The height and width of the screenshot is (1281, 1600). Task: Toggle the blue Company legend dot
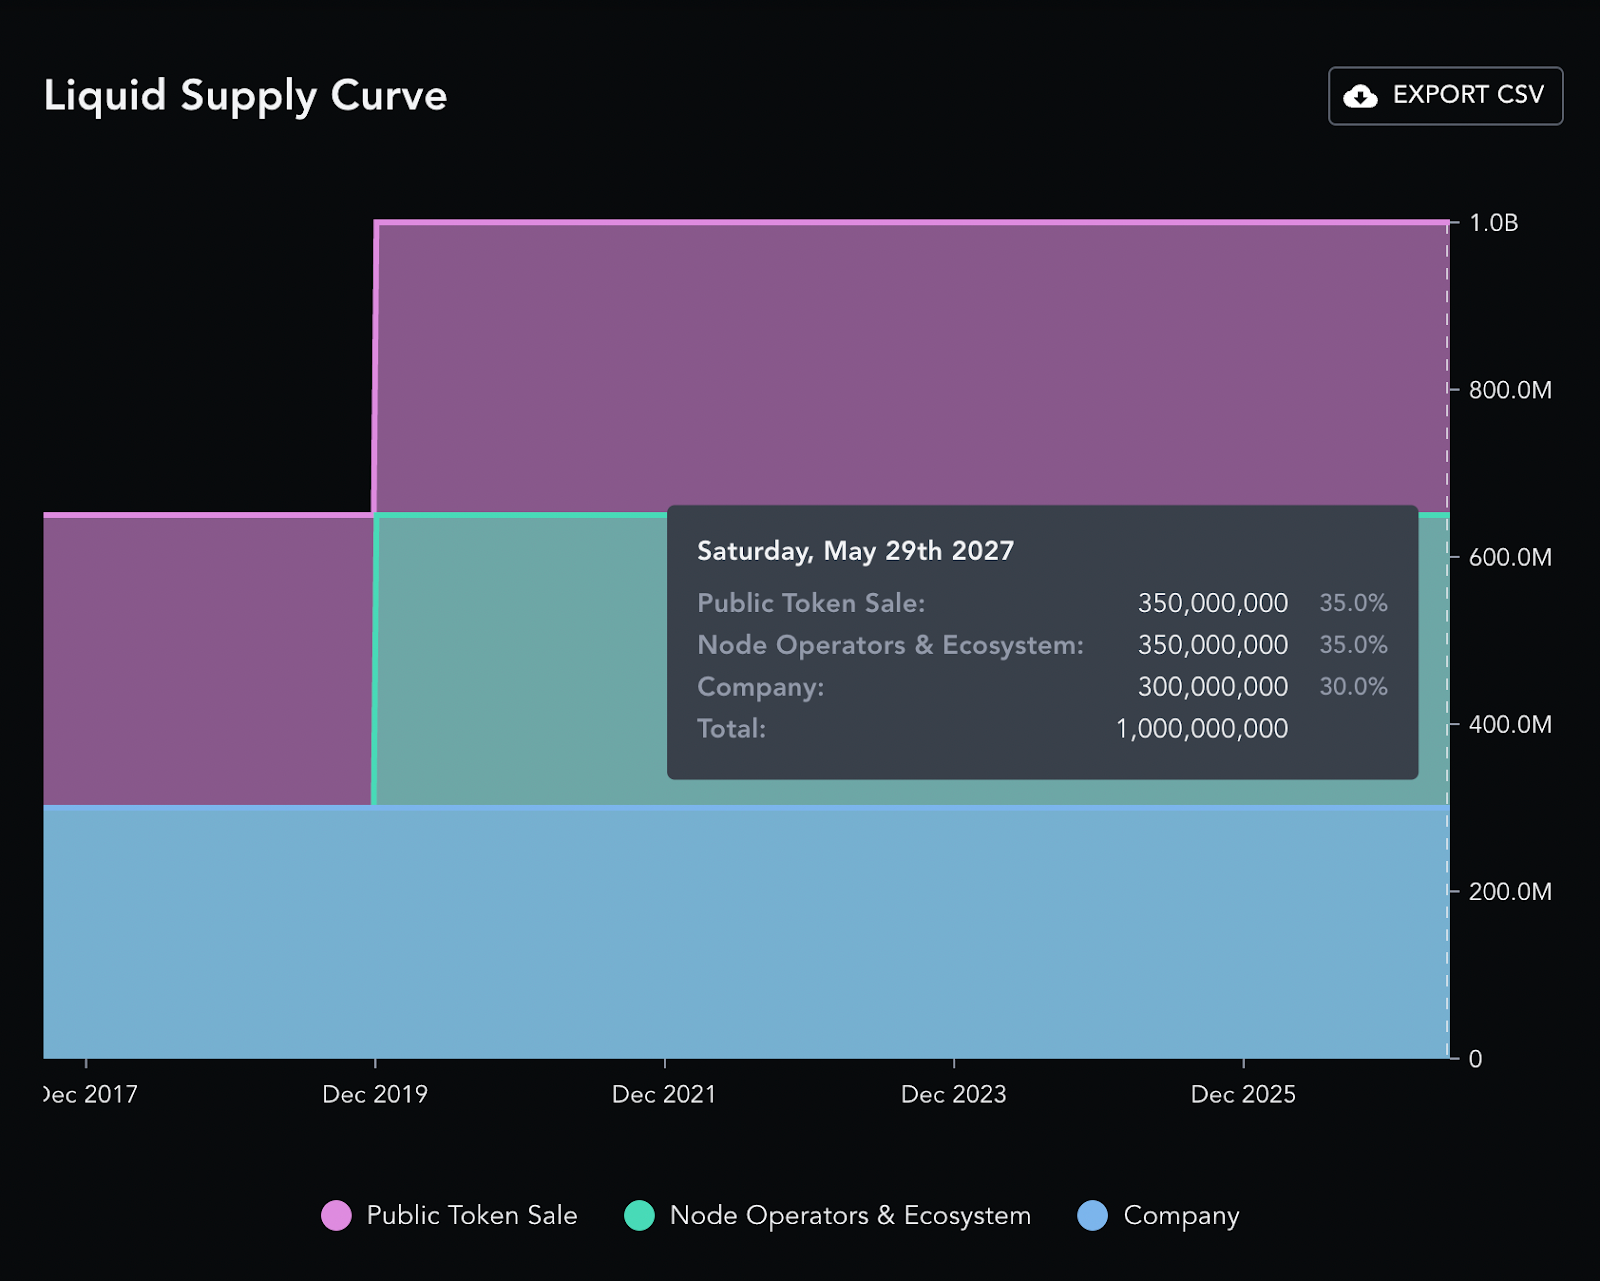[x=1093, y=1216]
